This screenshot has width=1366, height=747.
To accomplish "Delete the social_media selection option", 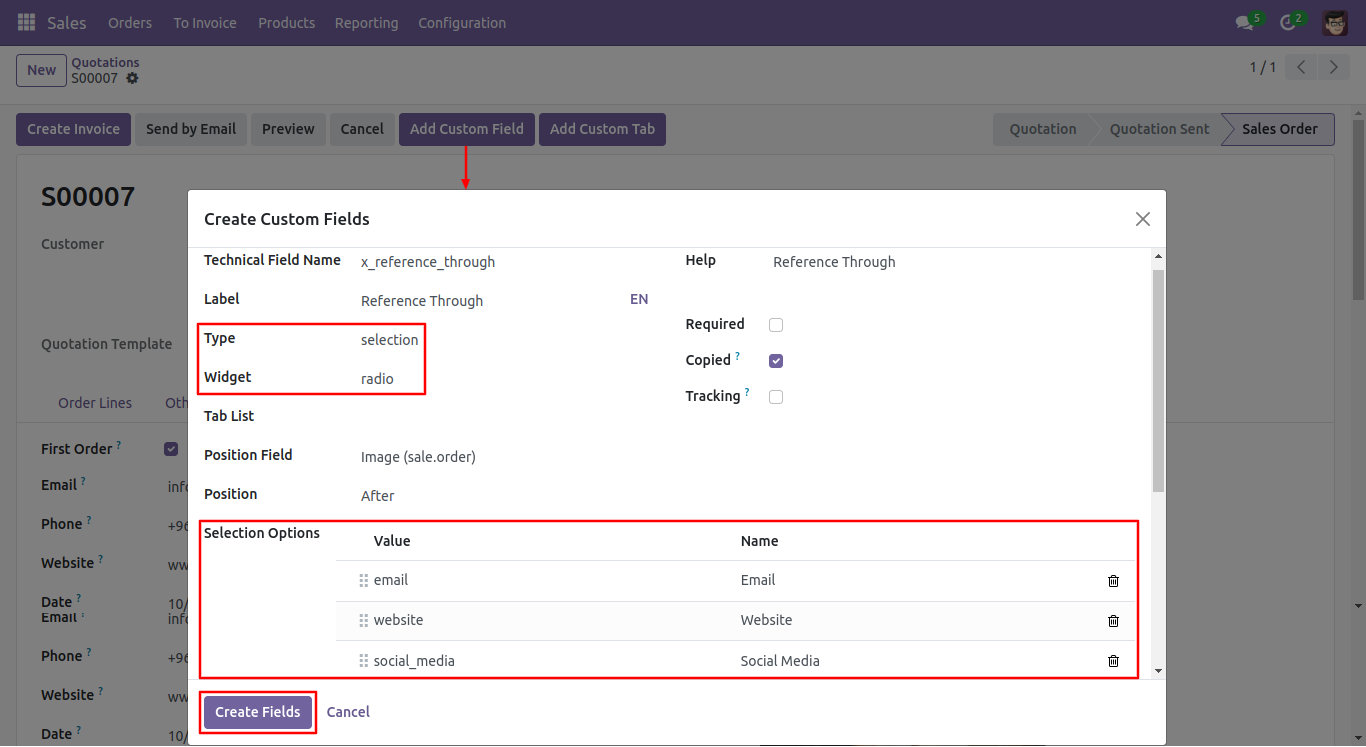I will pyautogui.click(x=1113, y=661).
